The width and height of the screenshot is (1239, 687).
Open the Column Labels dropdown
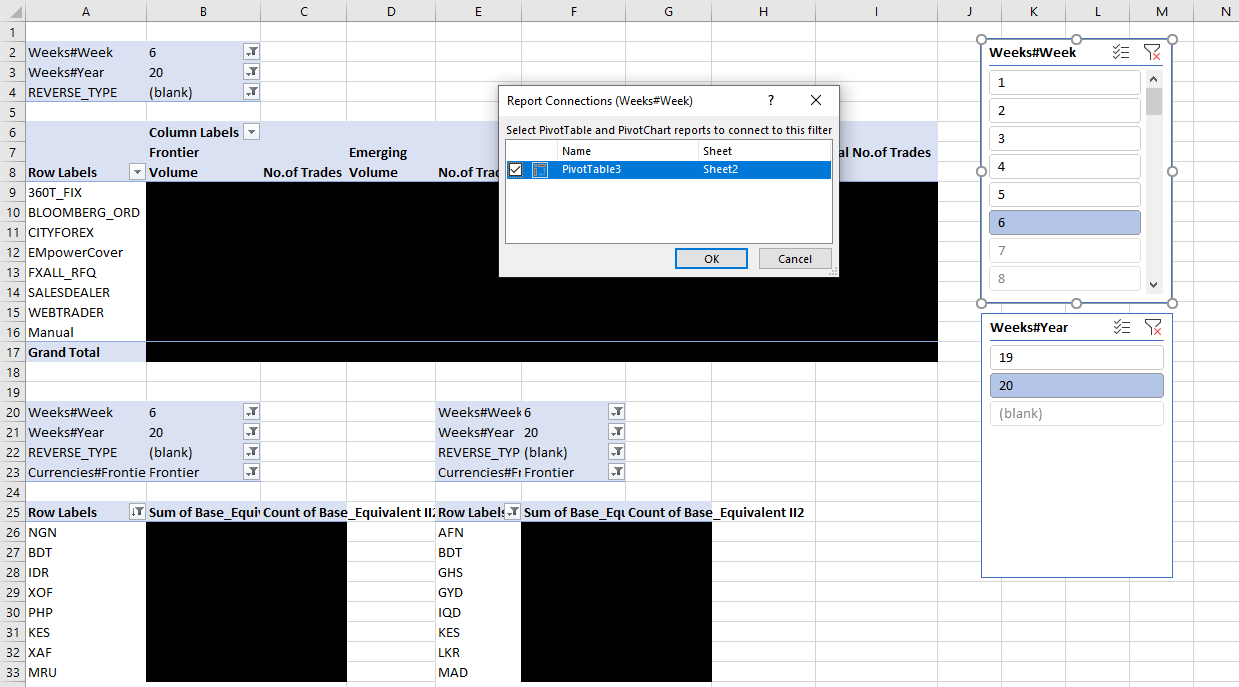click(251, 132)
